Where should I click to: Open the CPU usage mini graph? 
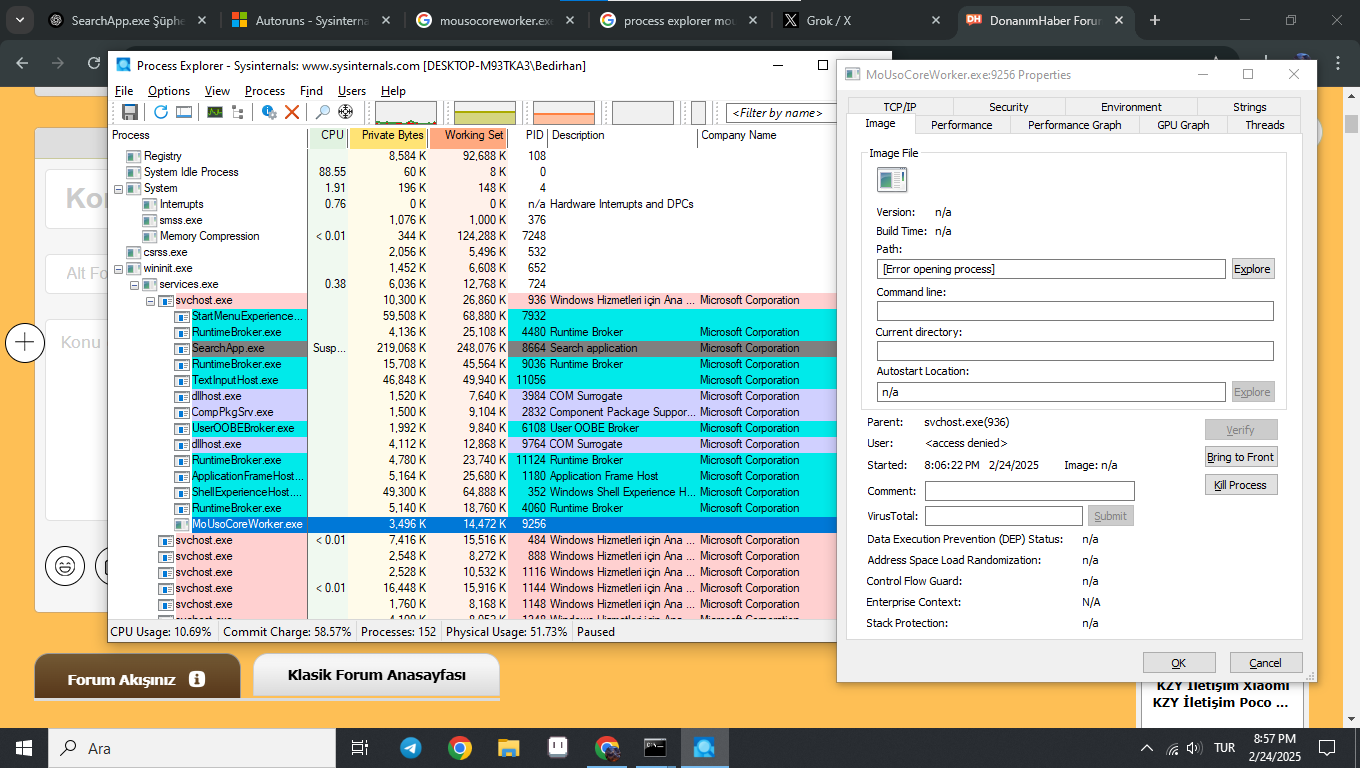(x=406, y=112)
